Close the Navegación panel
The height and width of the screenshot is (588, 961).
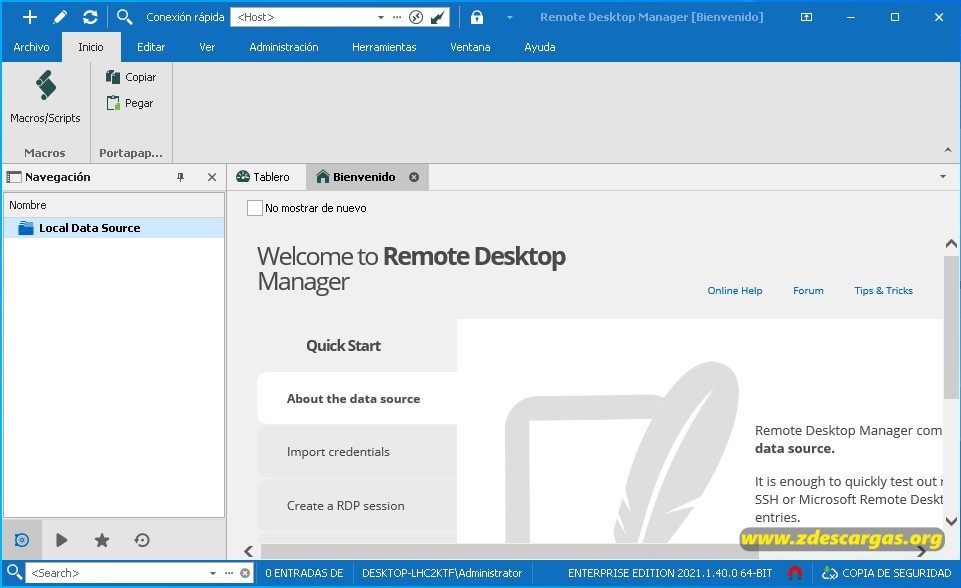[212, 177]
